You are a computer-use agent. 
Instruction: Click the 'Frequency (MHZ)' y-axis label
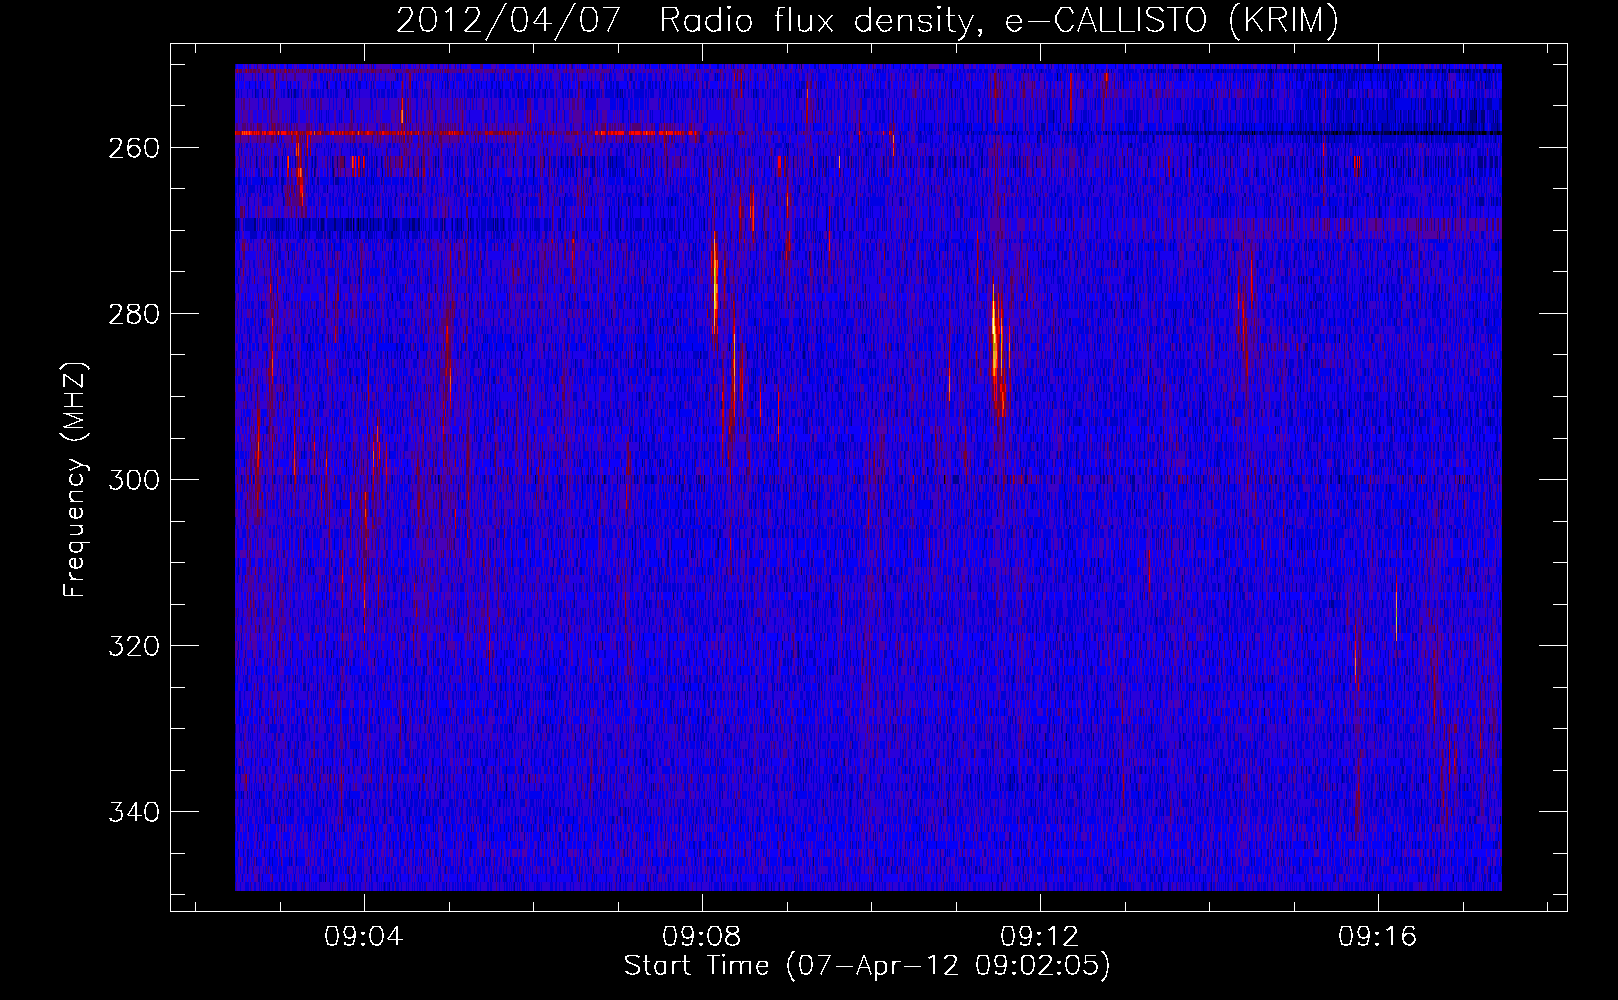(75, 480)
